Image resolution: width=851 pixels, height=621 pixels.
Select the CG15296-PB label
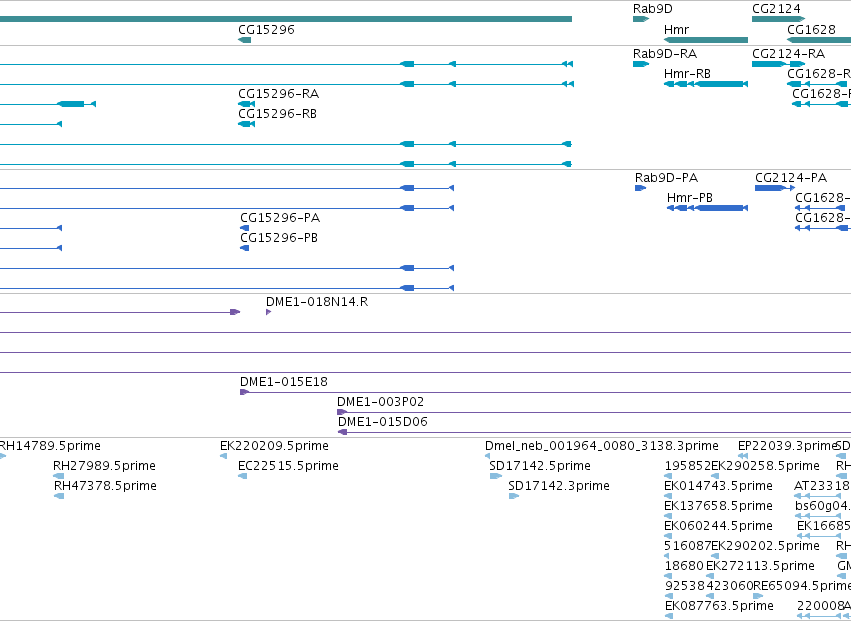pyautogui.click(x=279, y=238)
